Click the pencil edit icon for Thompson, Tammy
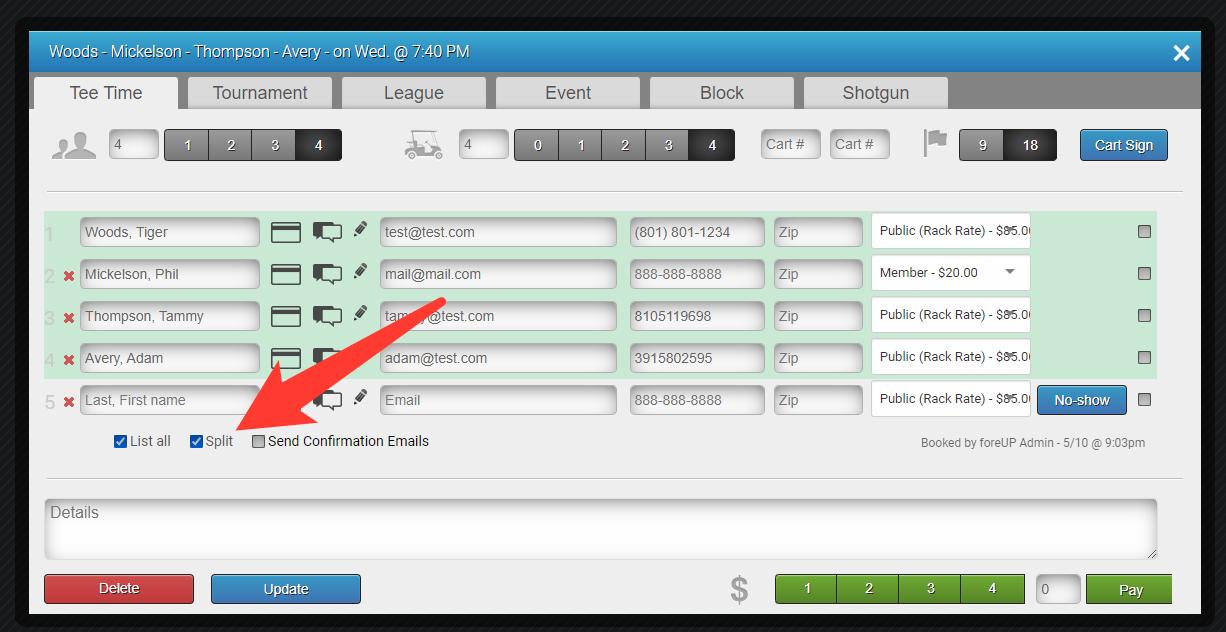Screen dimensions: 1226x632 click(361, 315)
